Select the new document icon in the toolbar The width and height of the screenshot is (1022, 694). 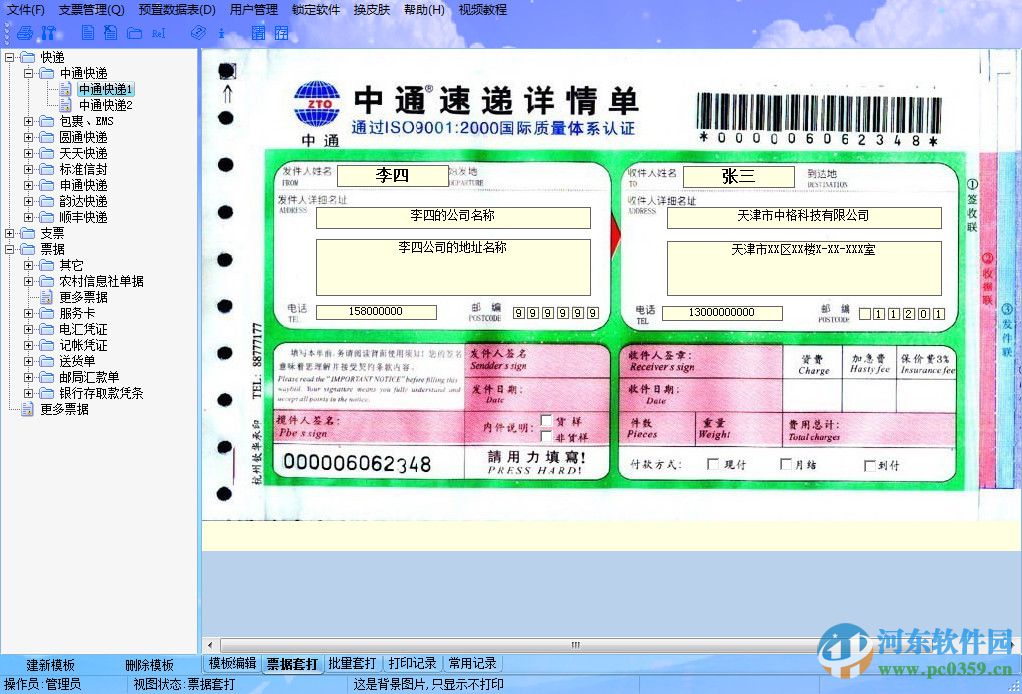pyautogui.click(x=88, y=33)
